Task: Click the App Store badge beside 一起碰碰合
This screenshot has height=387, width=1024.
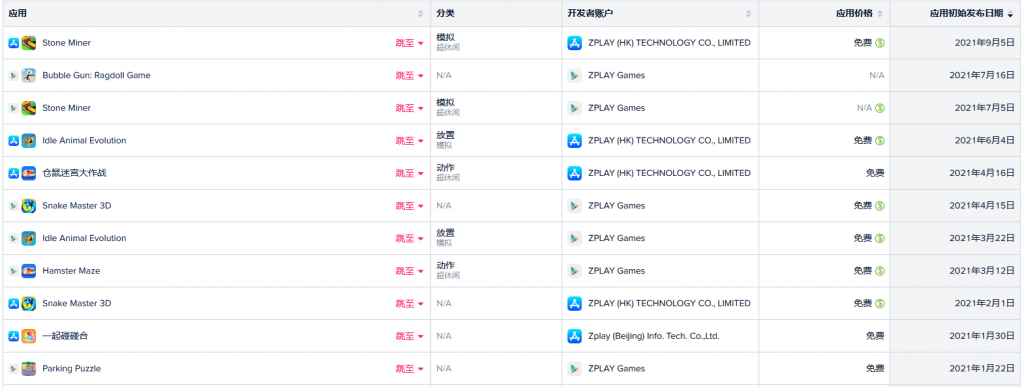Action: (x=13, y=337)
